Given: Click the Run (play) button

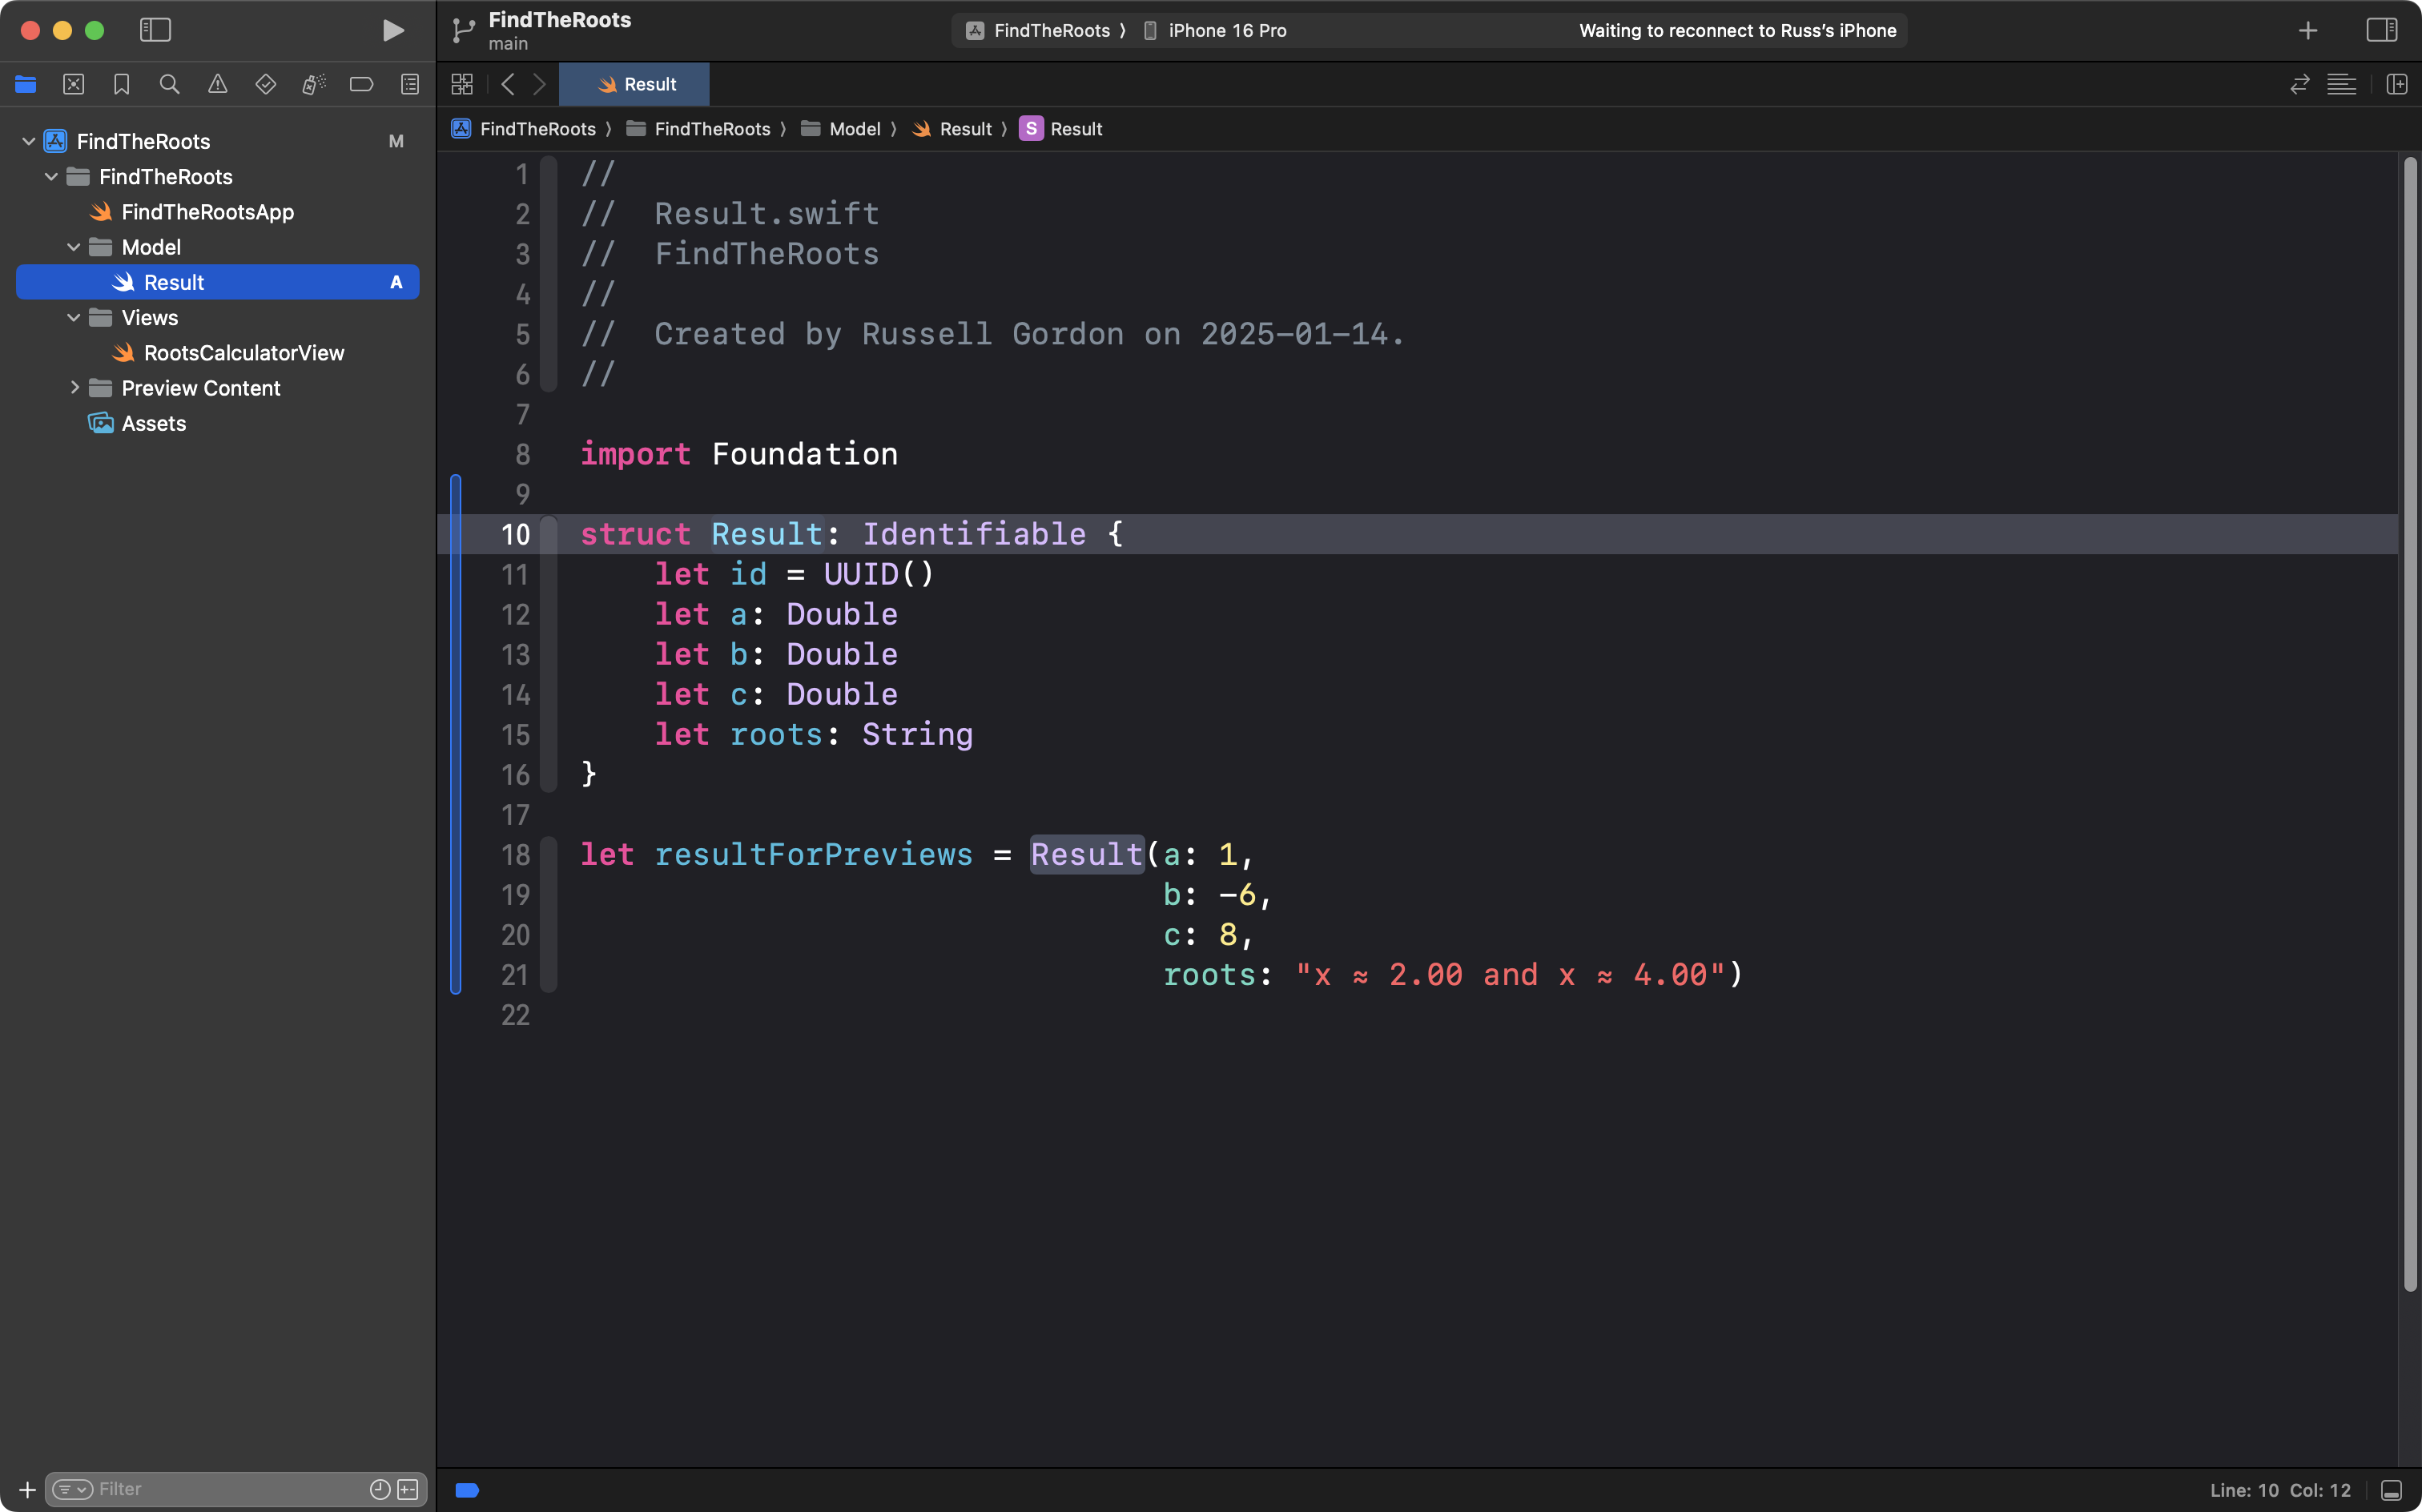Looking at the screenshot, I should (393, 30).
